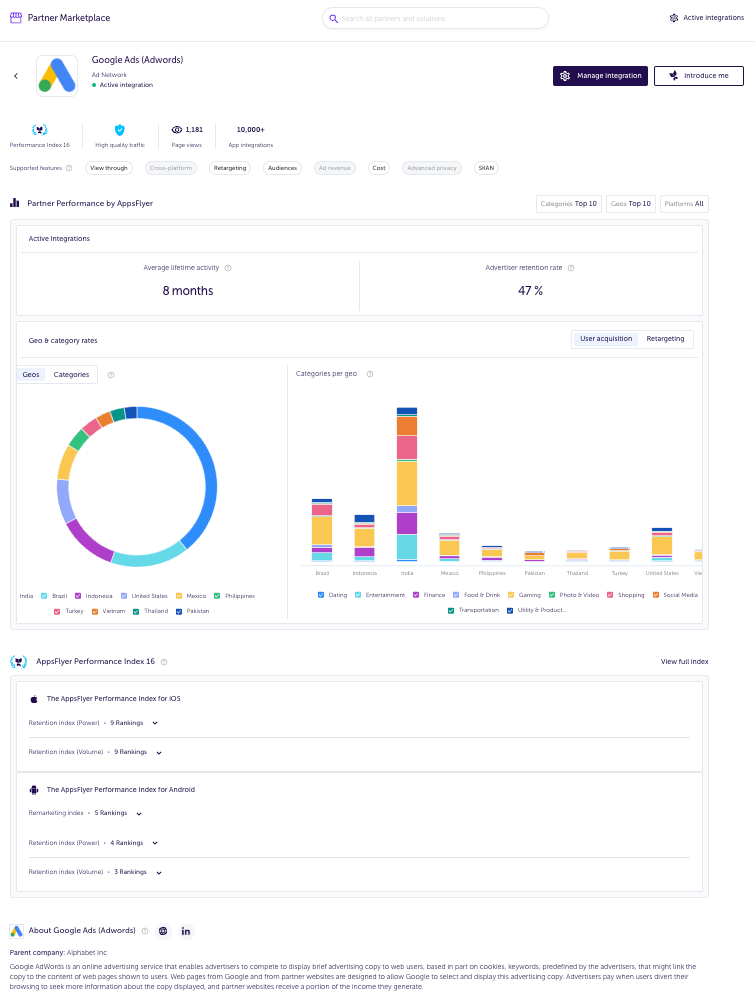Click the back arrow beside Google Ads logo
This screenshot has height=998, width=755.
pyautogui.click(x=16, y=76)
